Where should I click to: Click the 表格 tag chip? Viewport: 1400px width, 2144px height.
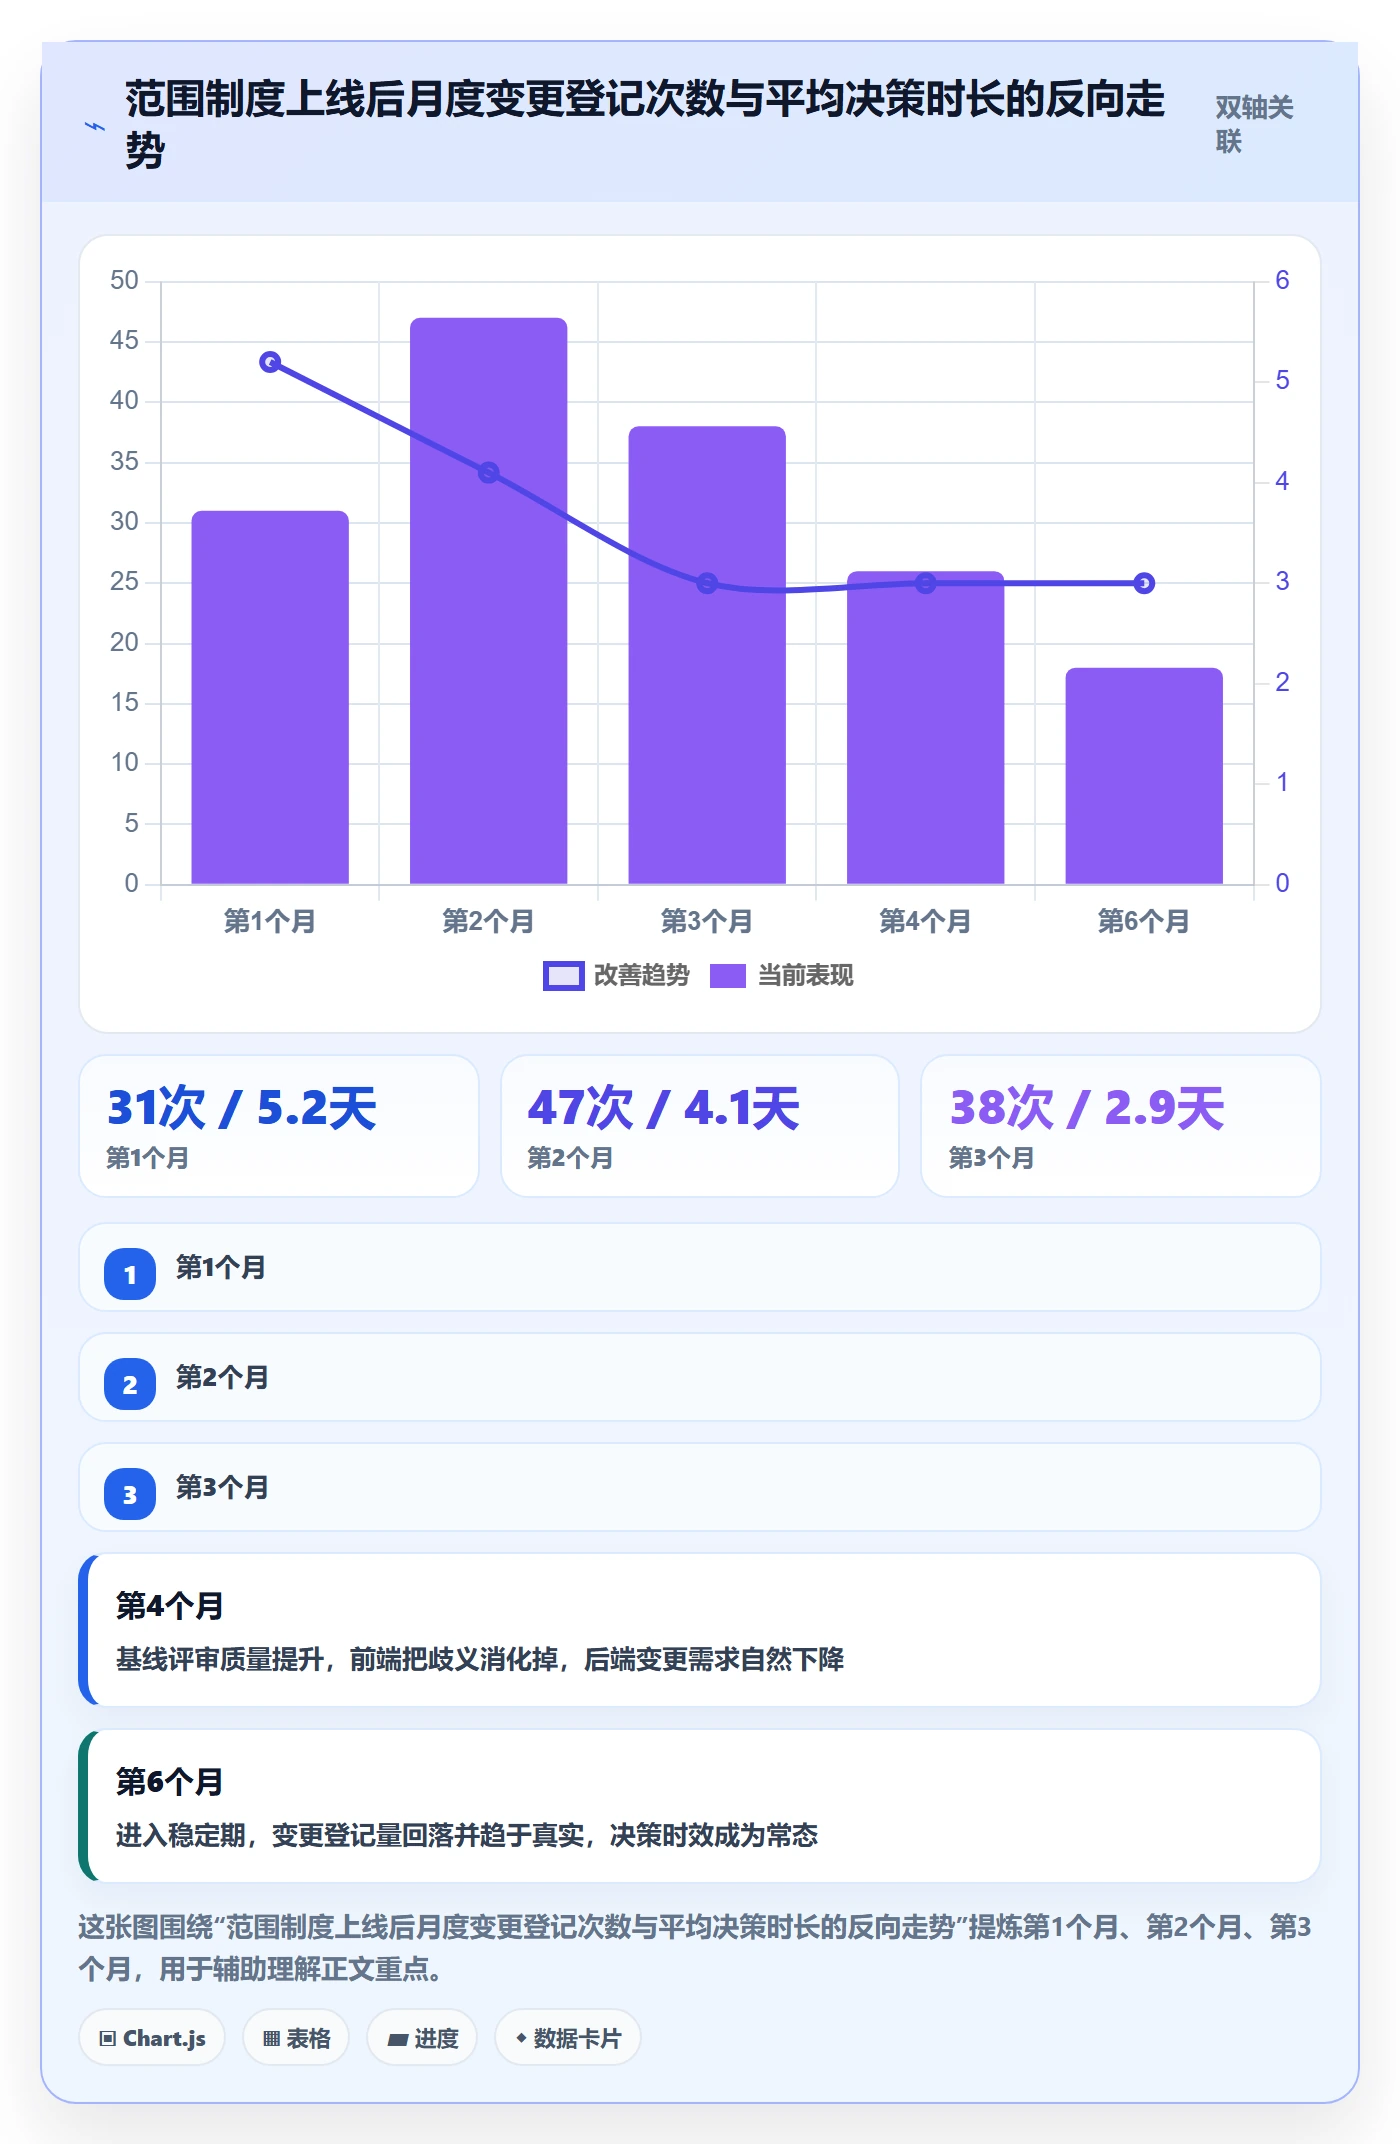point(296,2038)
